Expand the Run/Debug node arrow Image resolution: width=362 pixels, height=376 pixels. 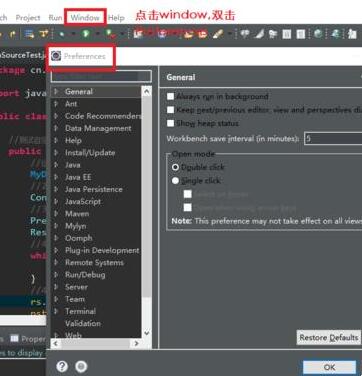pos(56,275)
